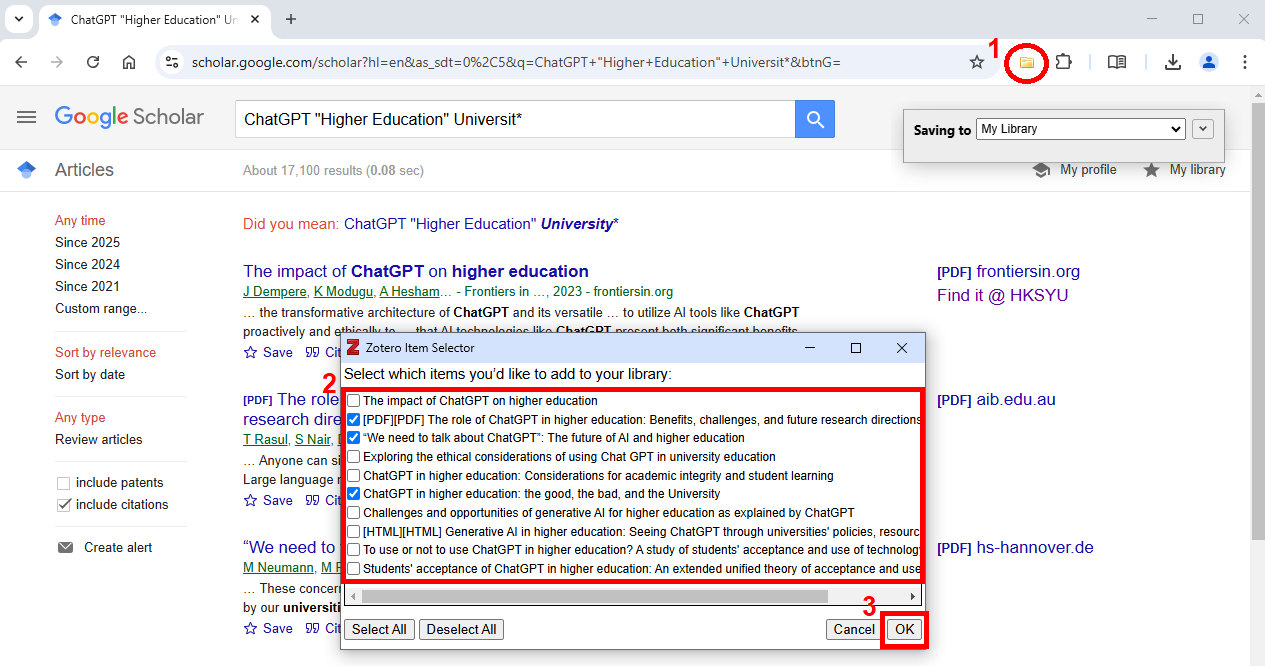Select 'Since 2024' time filter
This screenshot has height=666, width=1265.
coord(87,264)
